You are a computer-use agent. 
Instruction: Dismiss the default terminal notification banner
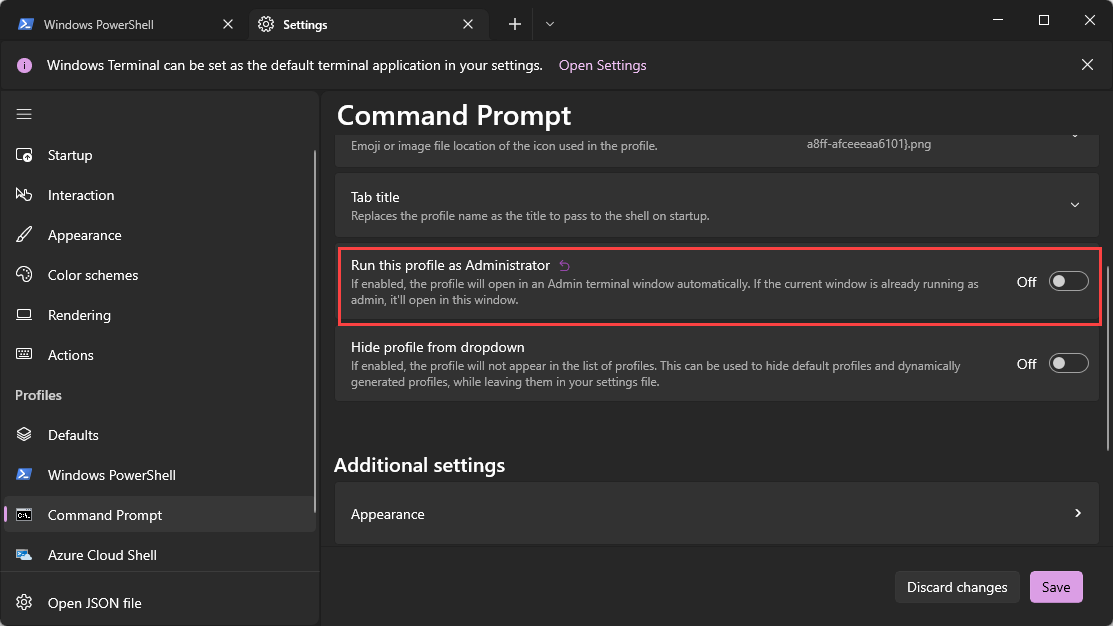click(1087, 64)
